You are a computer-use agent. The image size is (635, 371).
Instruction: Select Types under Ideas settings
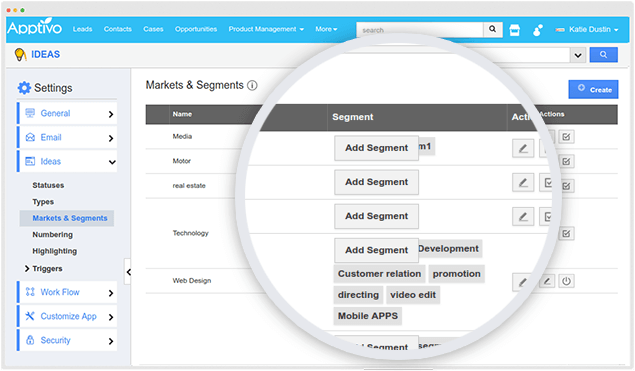point(43,202)
